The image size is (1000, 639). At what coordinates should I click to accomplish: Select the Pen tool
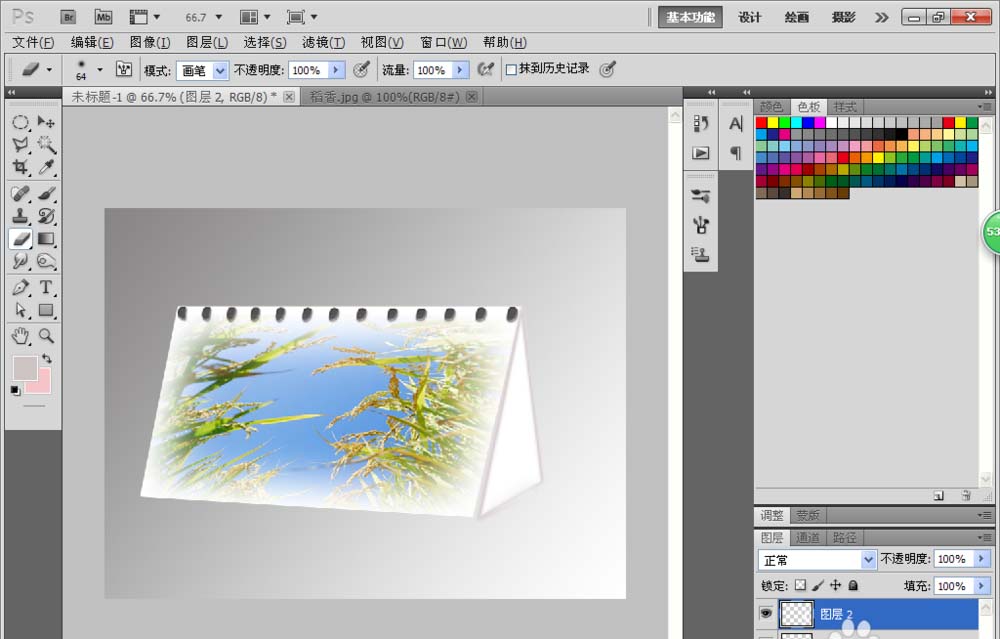pyautogui.click(x=20, y=287)
